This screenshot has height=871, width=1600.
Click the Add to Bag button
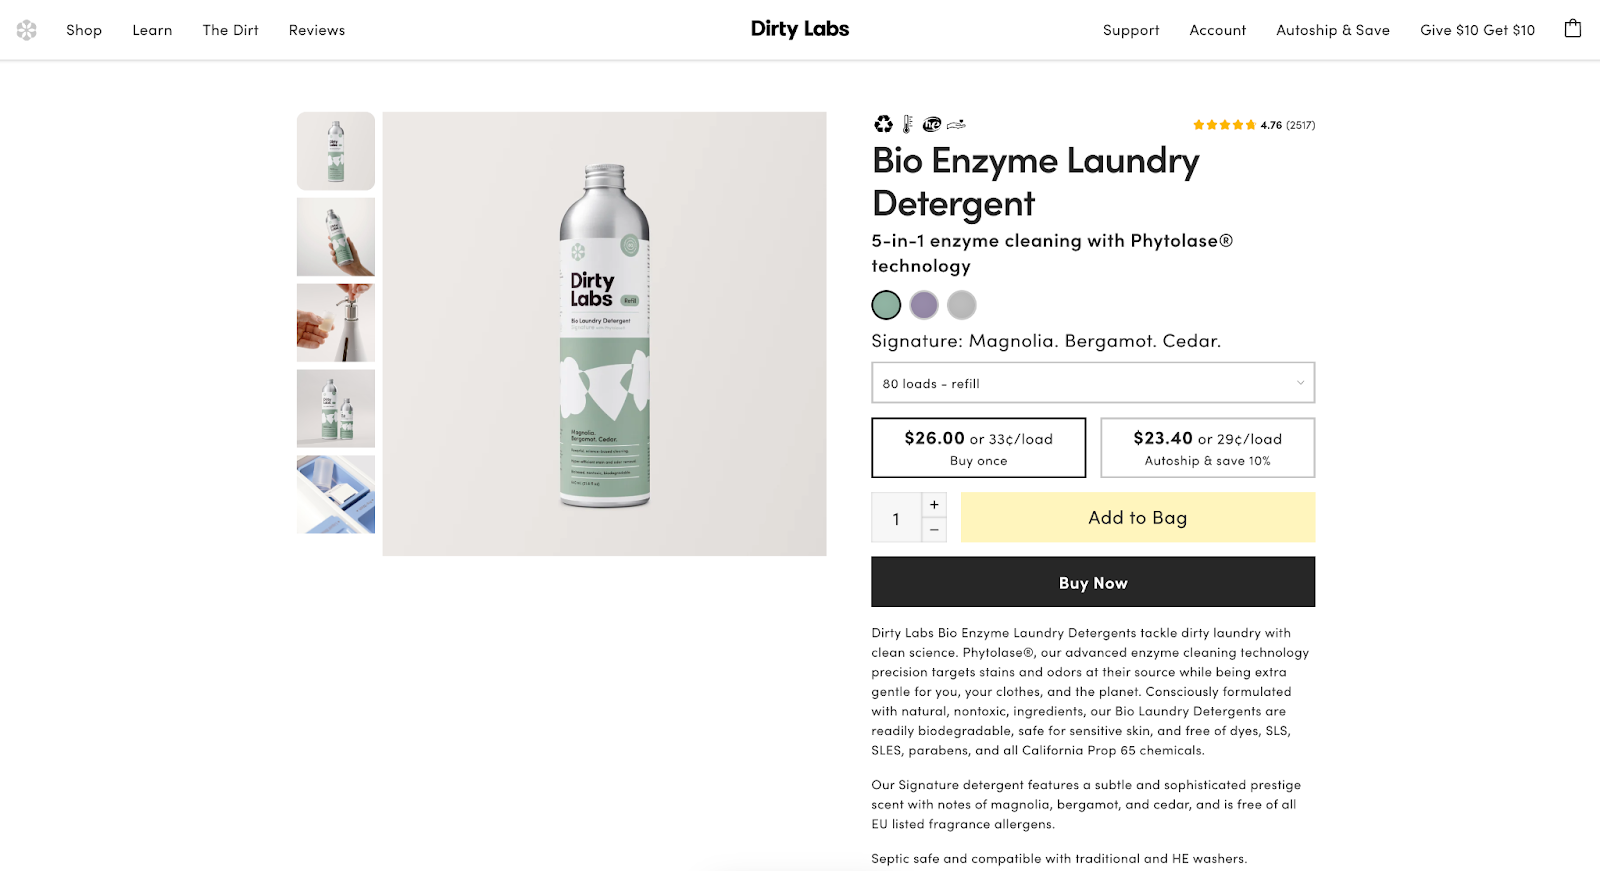coord(1137,517)
